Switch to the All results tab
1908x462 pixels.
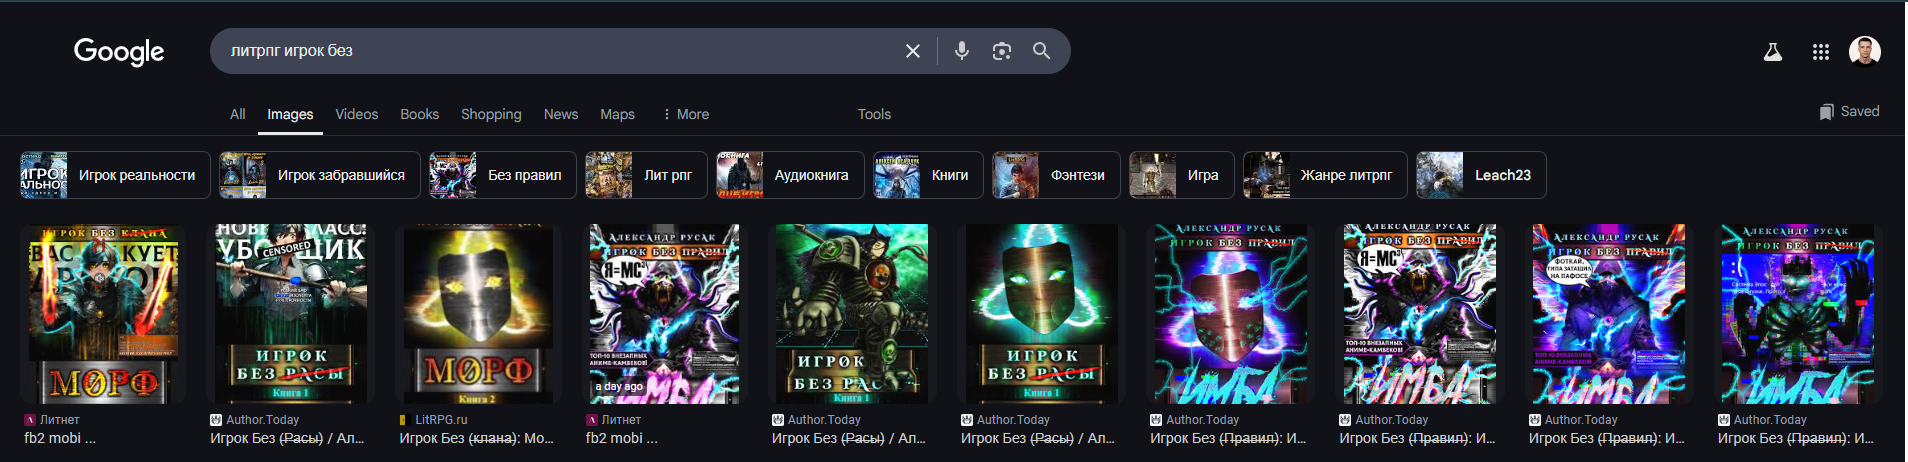click(x=237, y=114)
